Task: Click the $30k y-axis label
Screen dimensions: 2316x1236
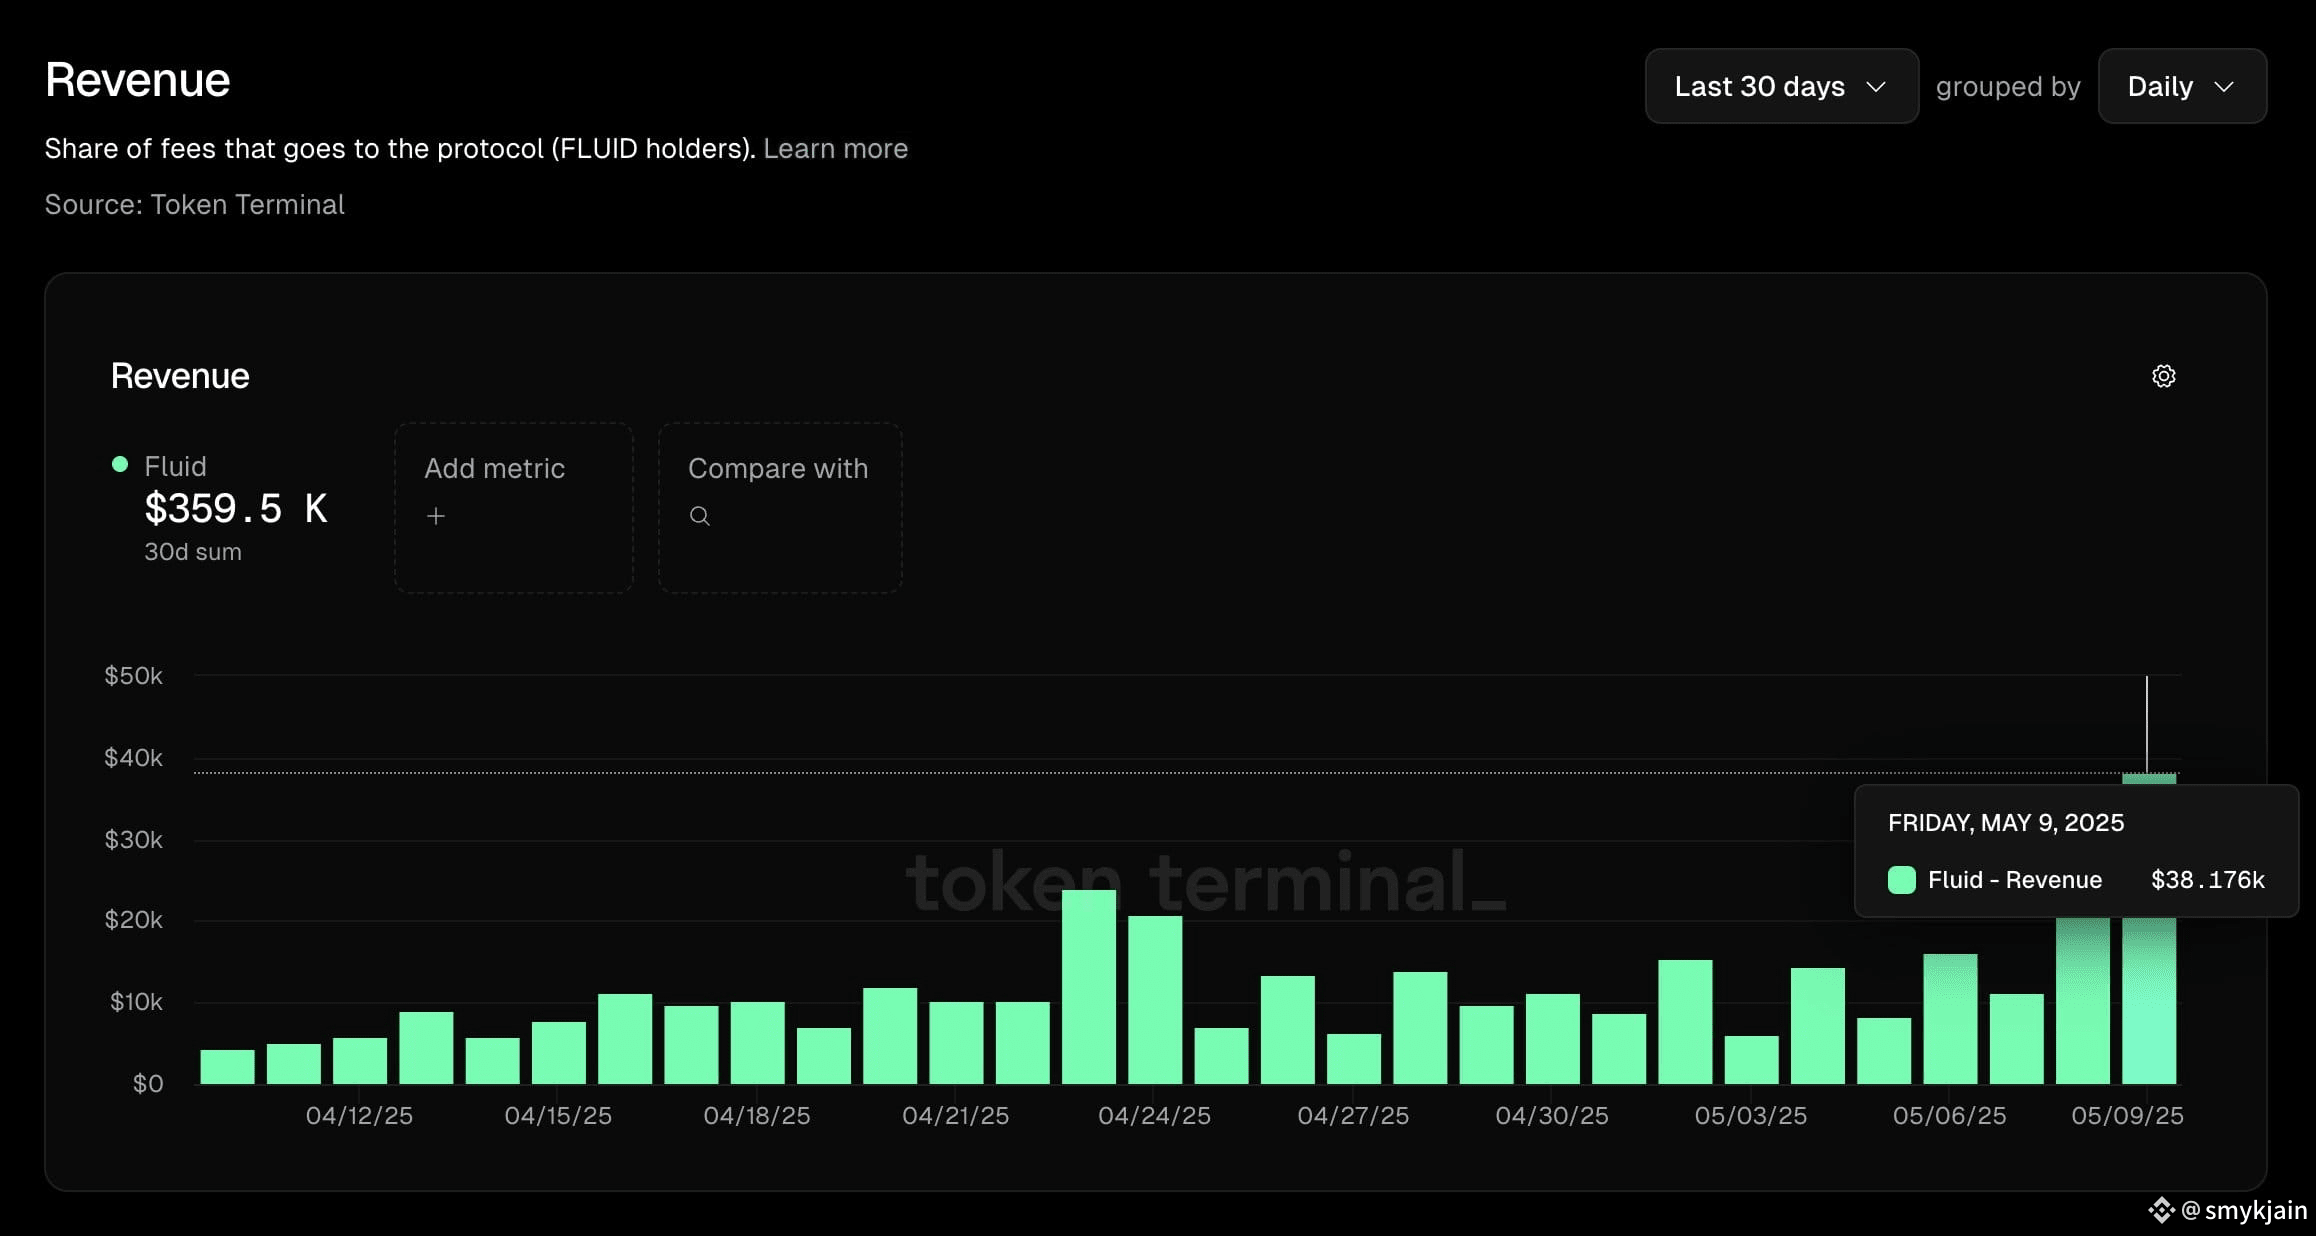Action: coord(133,840)
